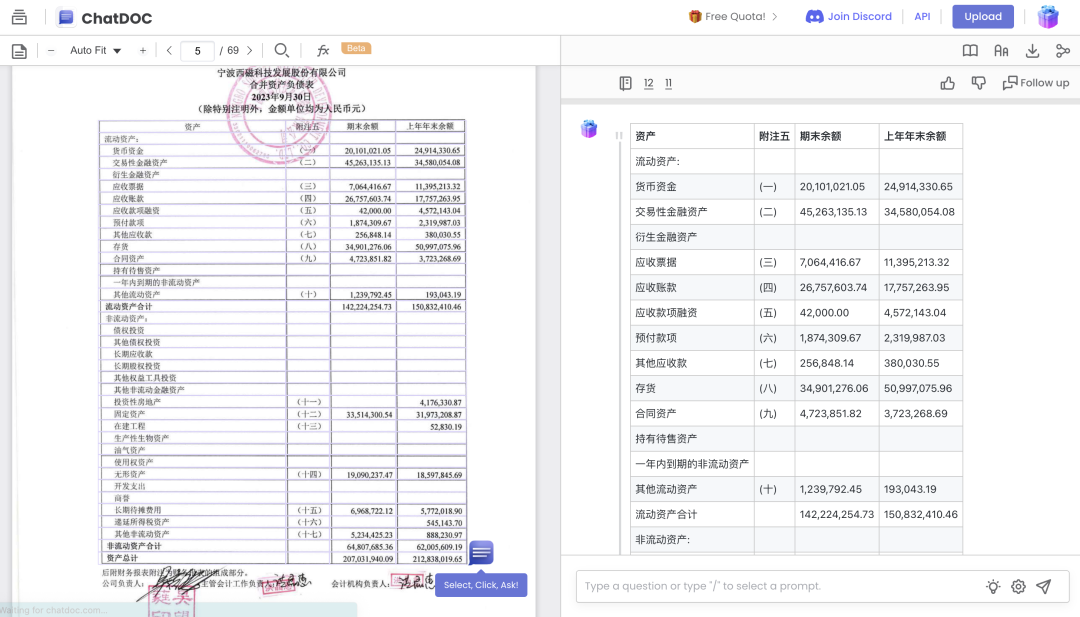Give a thumbs up to the response
This screenshot has width=1080, height=617.
pos(948,84)
